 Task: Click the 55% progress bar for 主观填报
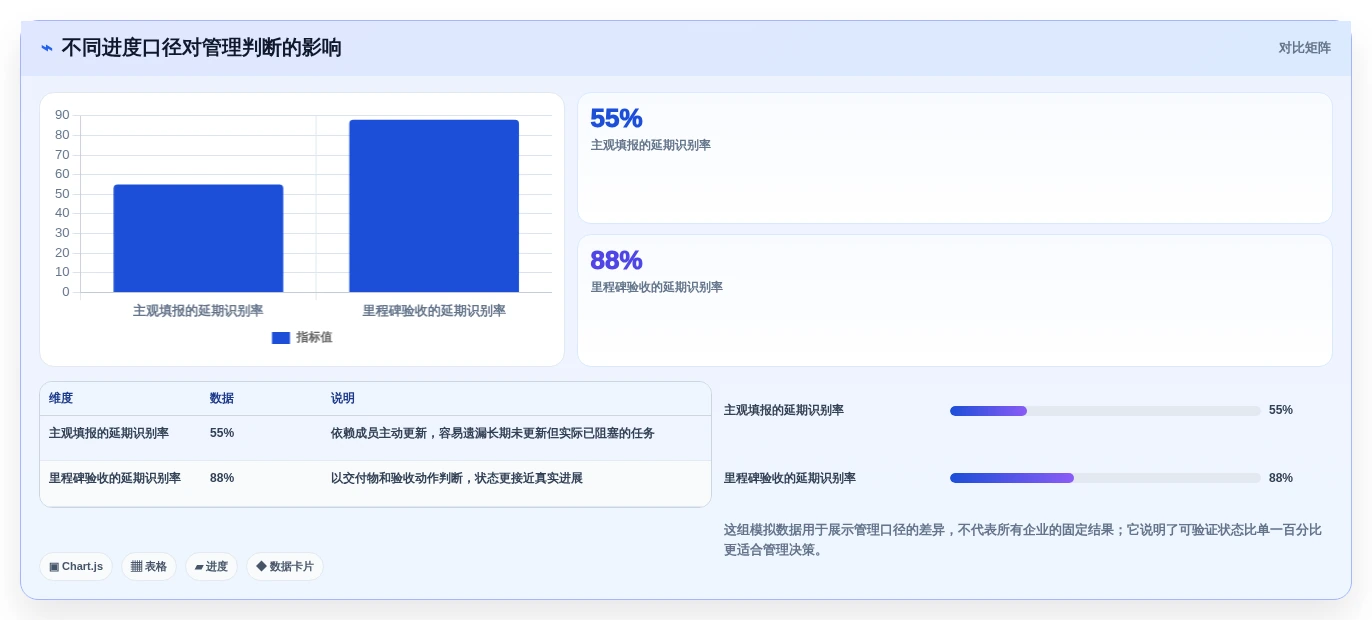[1105, 411]
